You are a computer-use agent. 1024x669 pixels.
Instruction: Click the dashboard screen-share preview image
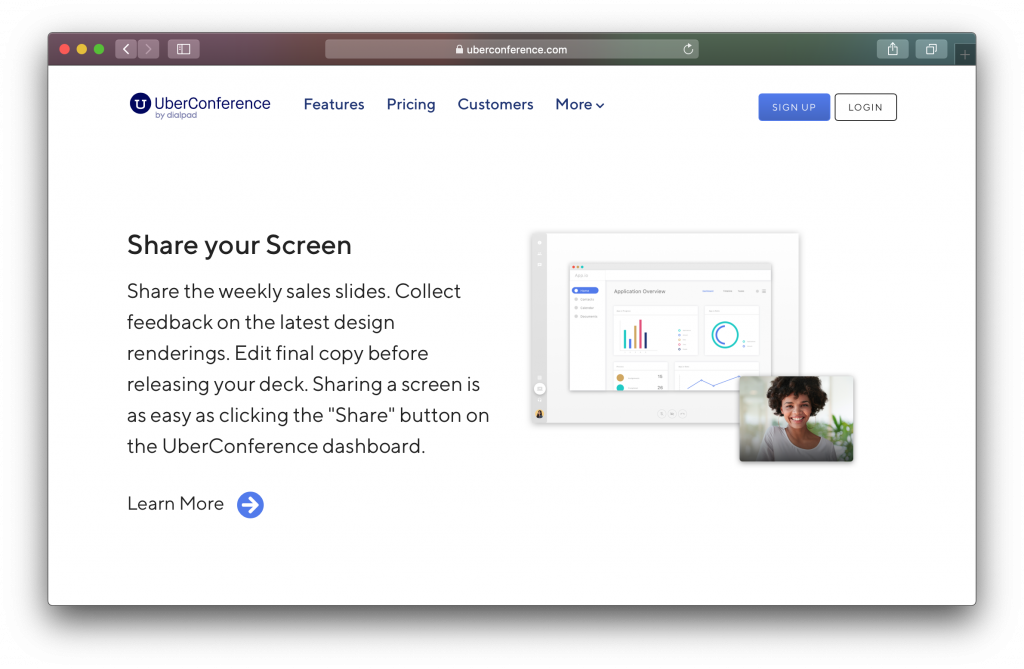click(665, 327)
